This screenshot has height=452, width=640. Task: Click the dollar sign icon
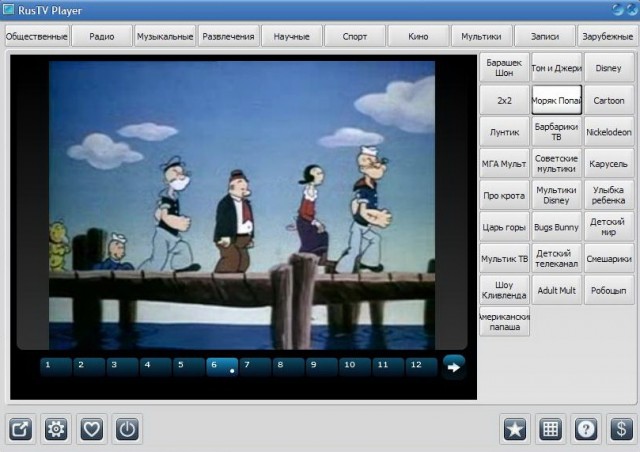pos(621,429)
